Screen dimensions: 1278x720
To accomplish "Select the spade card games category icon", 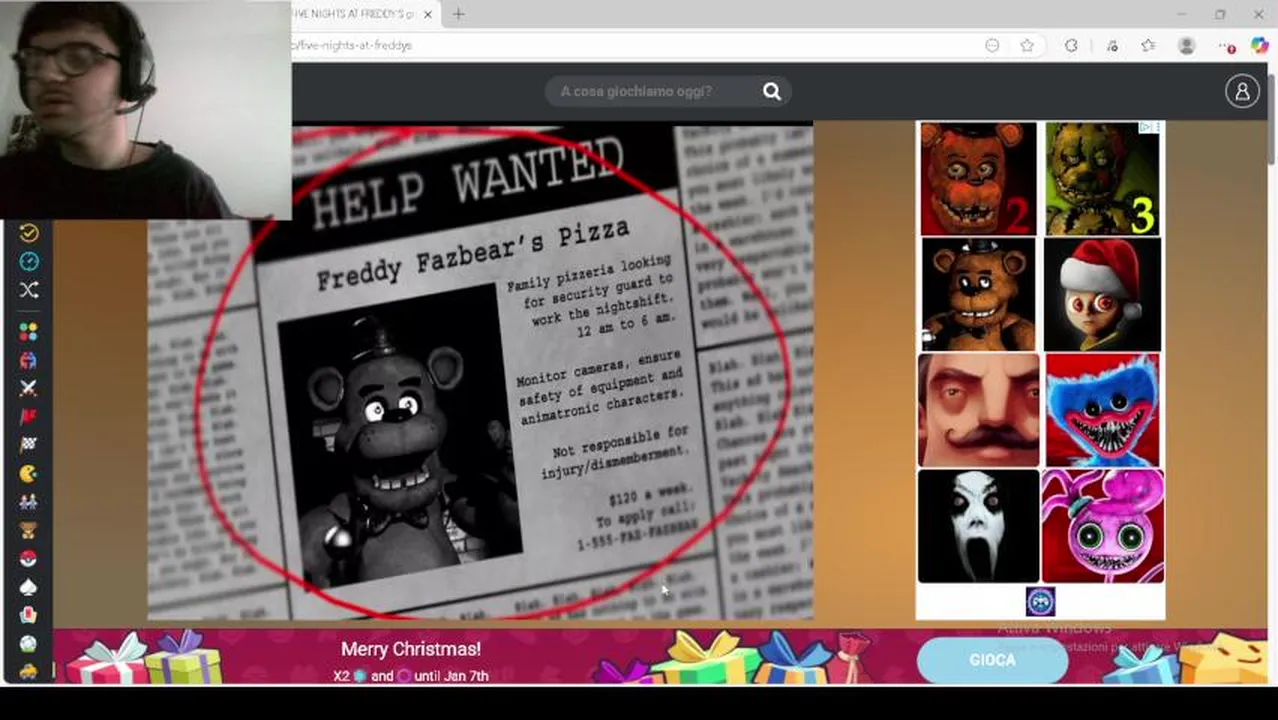I will (x=28, y=587).
